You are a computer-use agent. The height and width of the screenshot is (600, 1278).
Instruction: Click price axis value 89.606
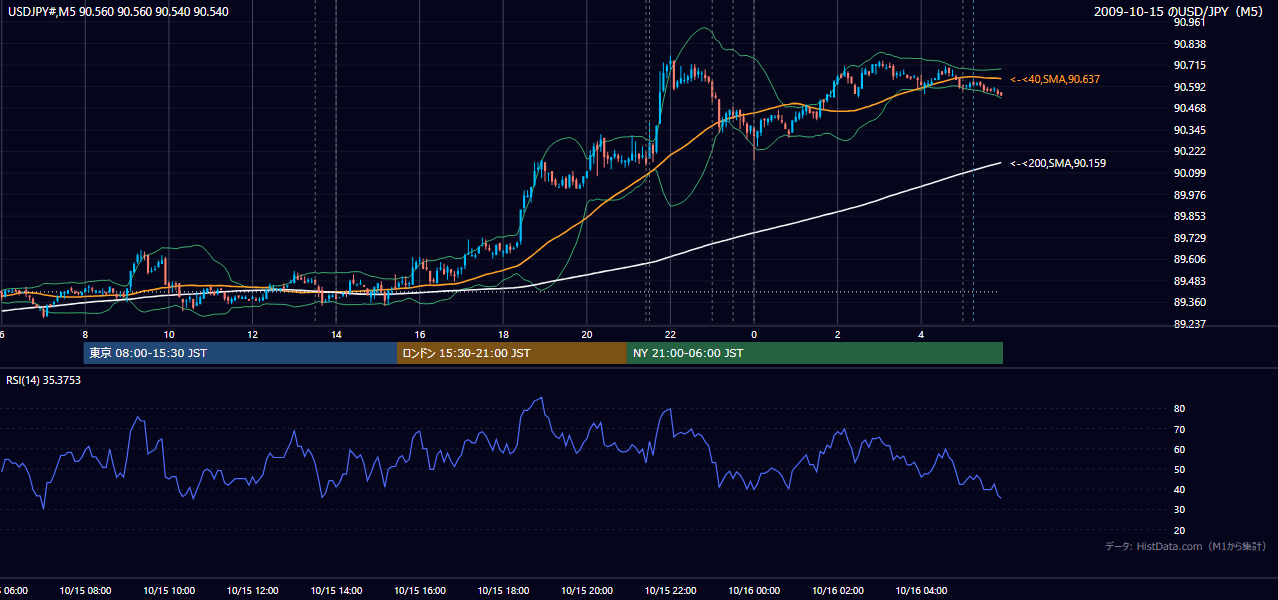(x=1192, y=259)
